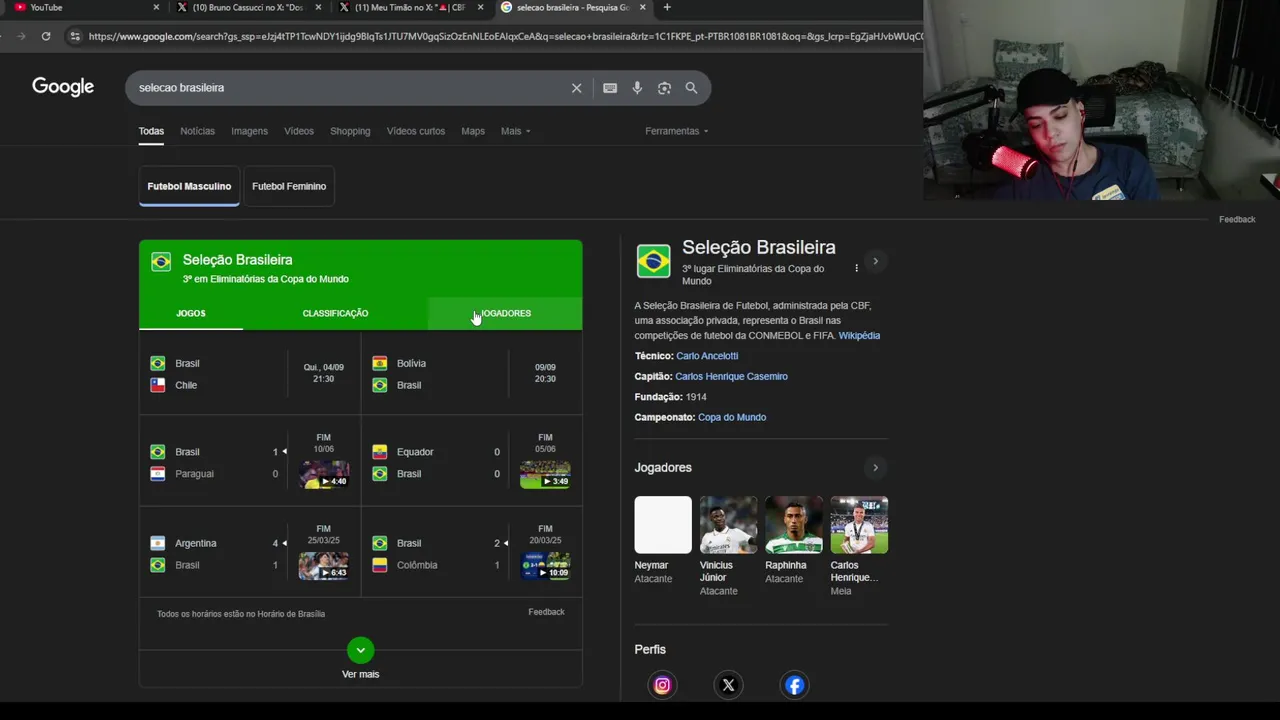The height and width of the screenshot is (720, 1280).
Task: Click Feedback below the matches card
Action: pyautogui.click(x=546, y=612)
